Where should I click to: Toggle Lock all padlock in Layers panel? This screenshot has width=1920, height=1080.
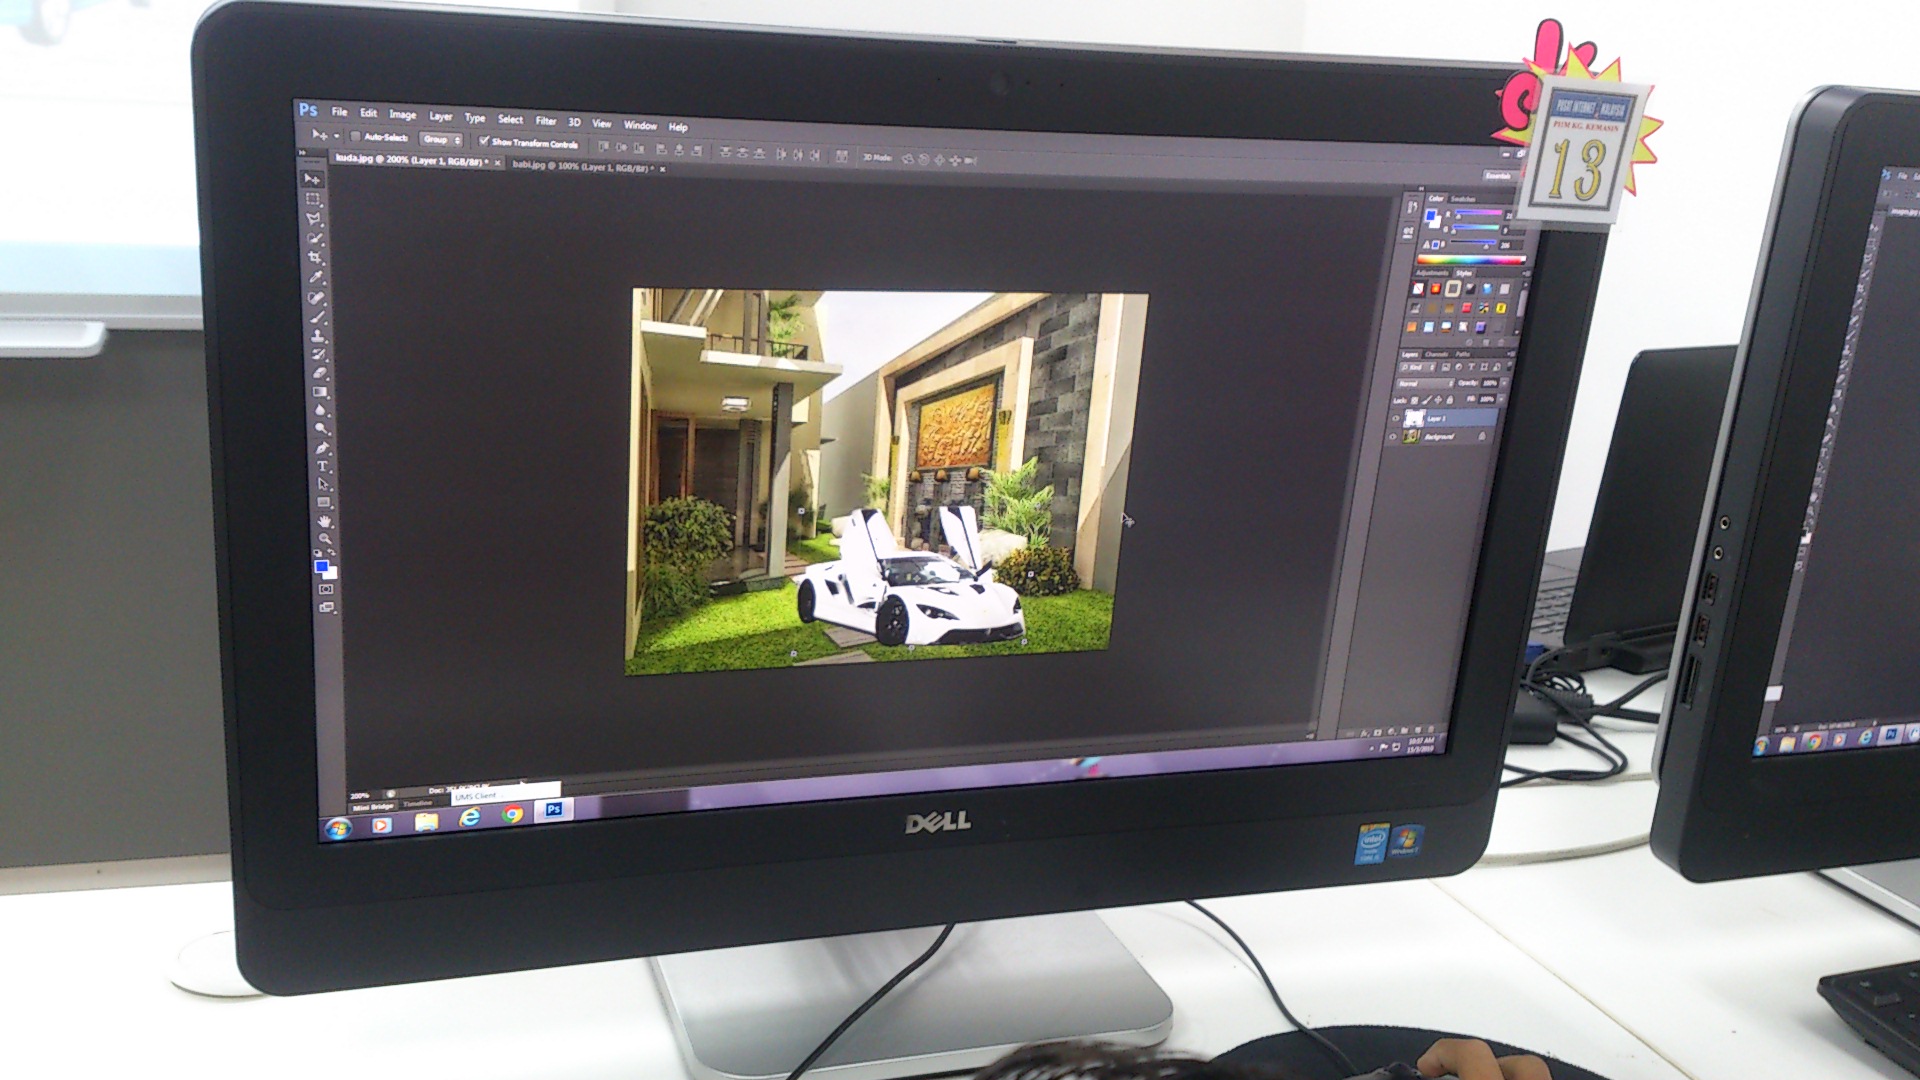coord(1450,400)
